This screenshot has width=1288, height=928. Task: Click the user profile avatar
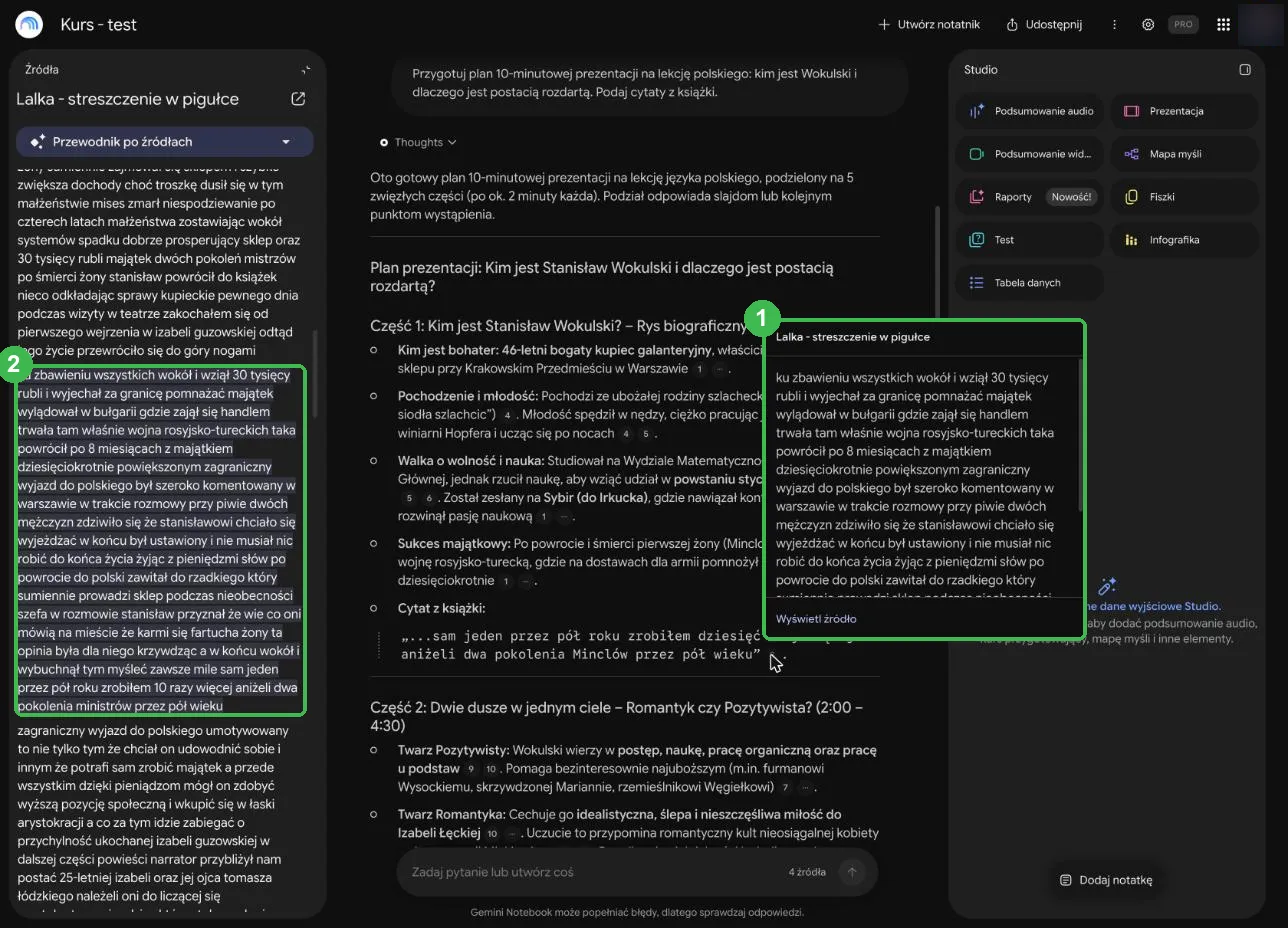coord(1261,24)
